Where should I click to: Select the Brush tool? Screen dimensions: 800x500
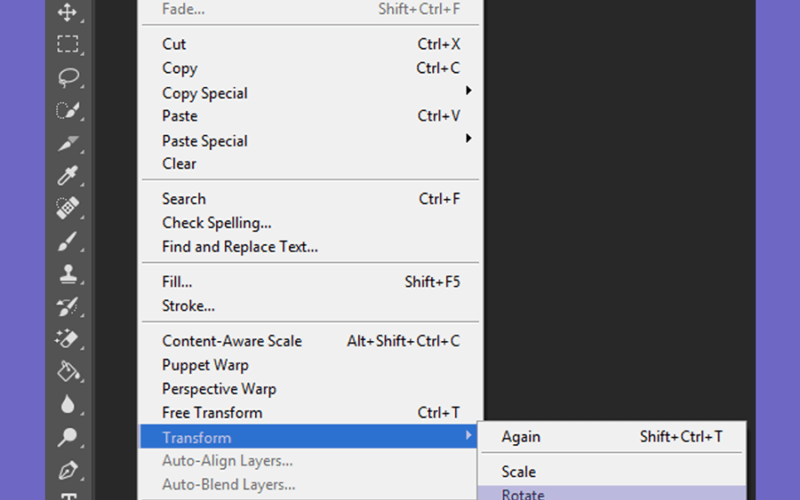click(68, 241)
